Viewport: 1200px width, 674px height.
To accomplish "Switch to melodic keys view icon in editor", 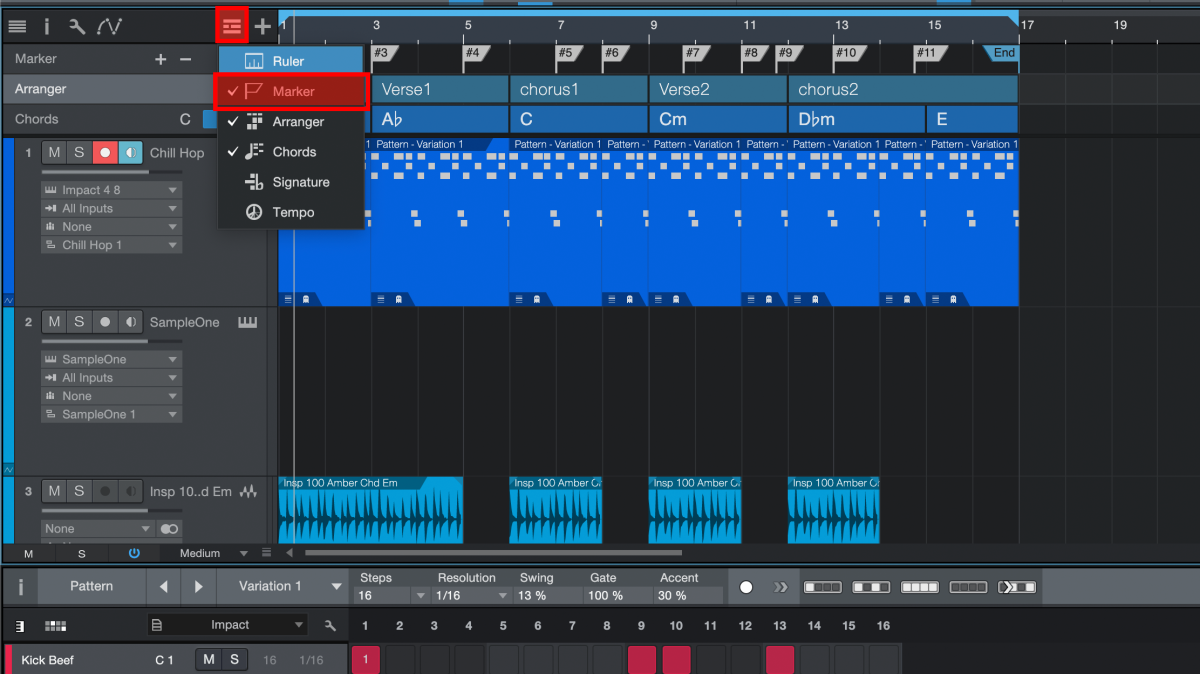I will click(19, 626).
